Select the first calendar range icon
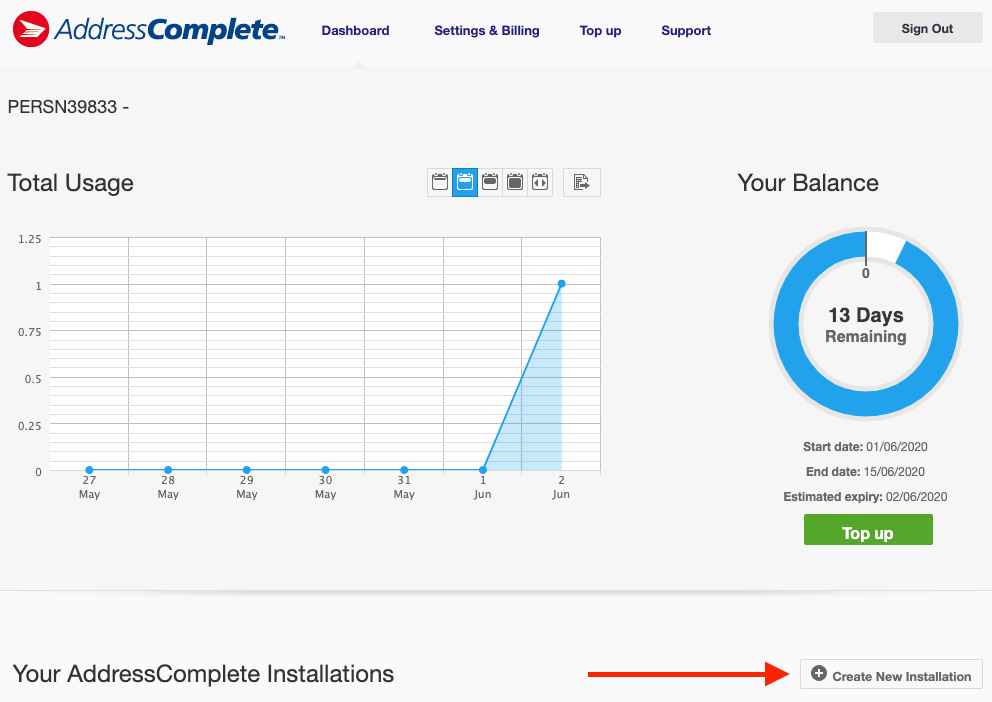 (x=440, y=182)
